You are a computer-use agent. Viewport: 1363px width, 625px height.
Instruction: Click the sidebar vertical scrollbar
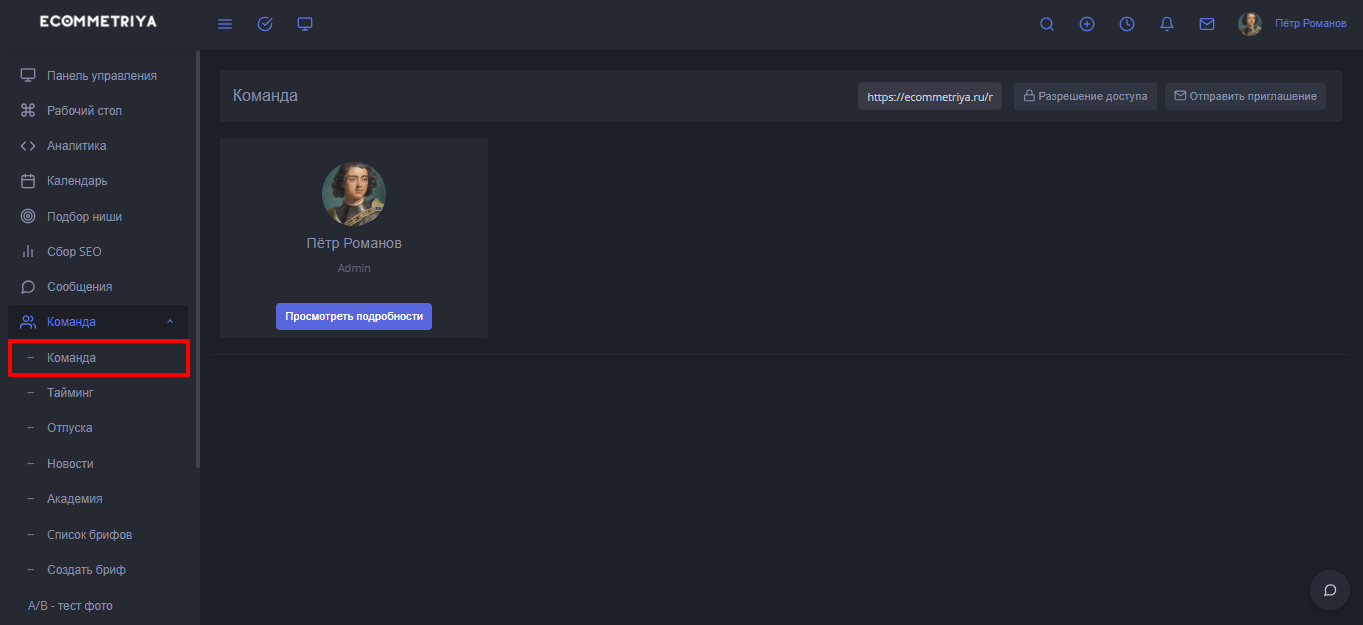[198, 260]
